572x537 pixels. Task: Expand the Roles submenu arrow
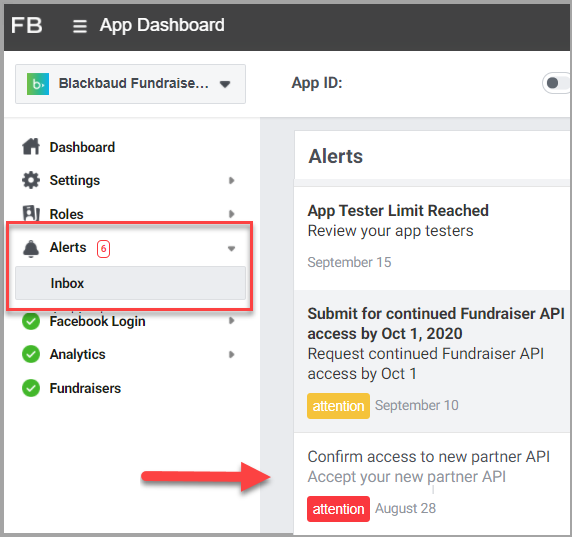[x=231, y=214]
